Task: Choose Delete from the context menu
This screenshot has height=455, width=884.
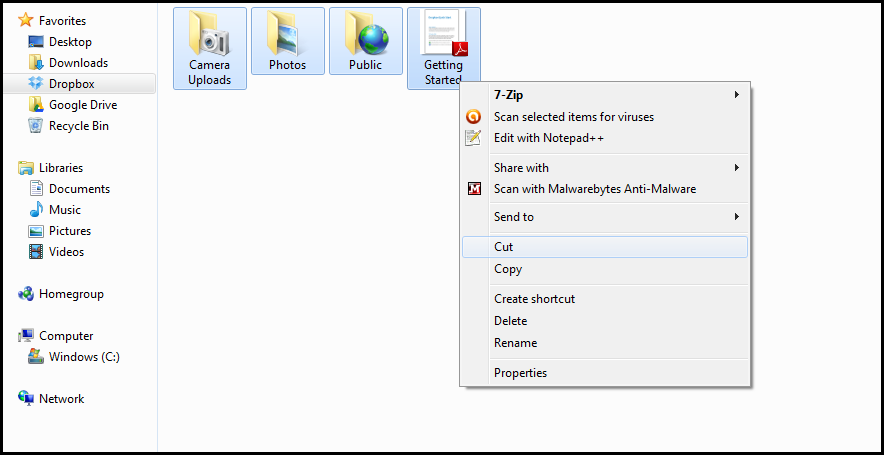Action: coord(604,321)
